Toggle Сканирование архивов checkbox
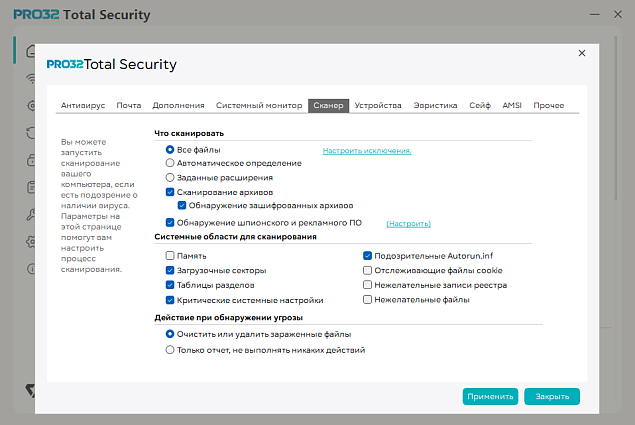The height and width of the screenshot is (425, 635). (x=170, y=192)
